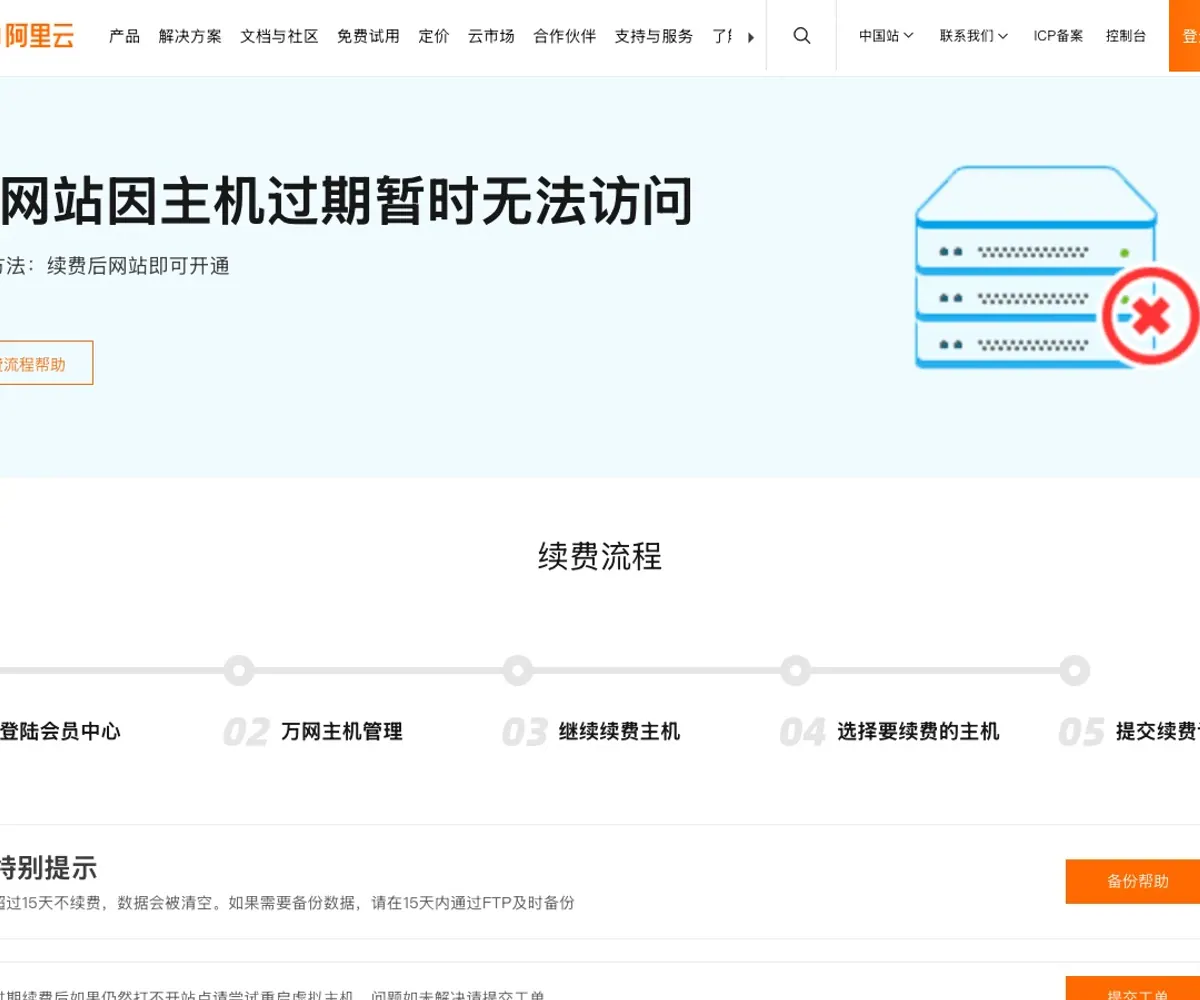Expand the 中国站 region dropdown
This screenshot has height=1000, width=1200.
[886, 36]
